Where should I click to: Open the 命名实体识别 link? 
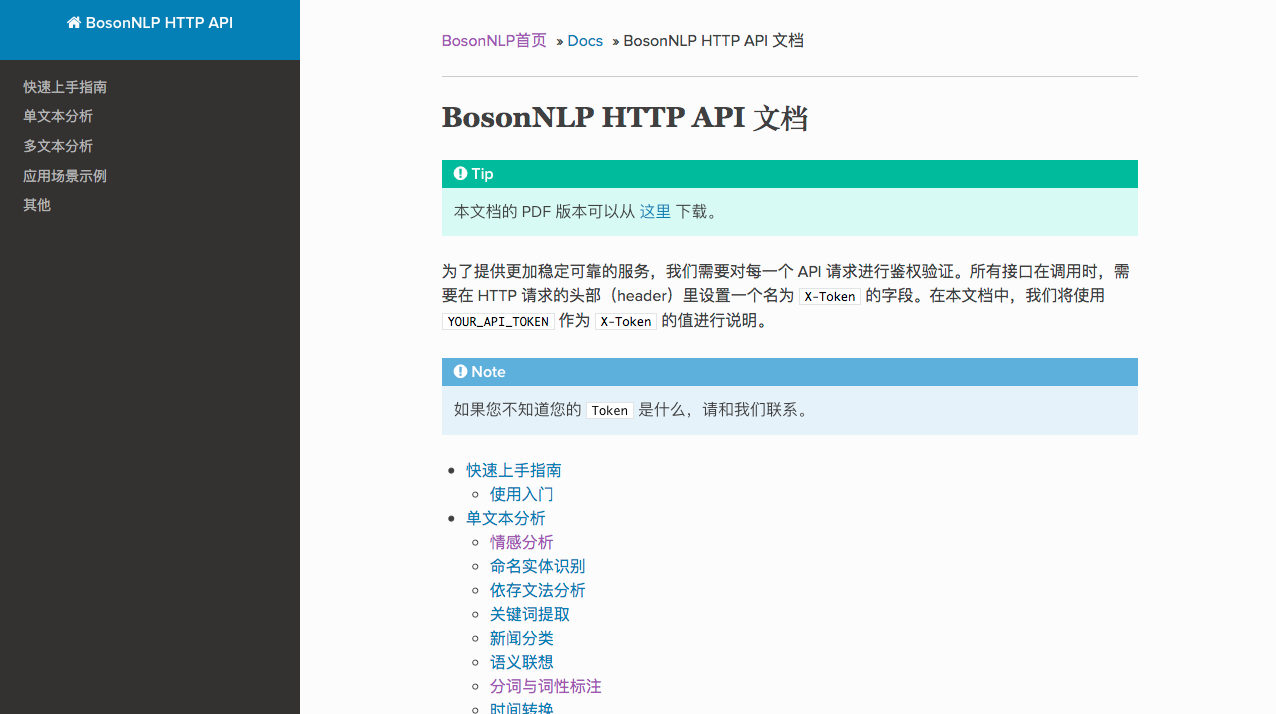point(538,566)
